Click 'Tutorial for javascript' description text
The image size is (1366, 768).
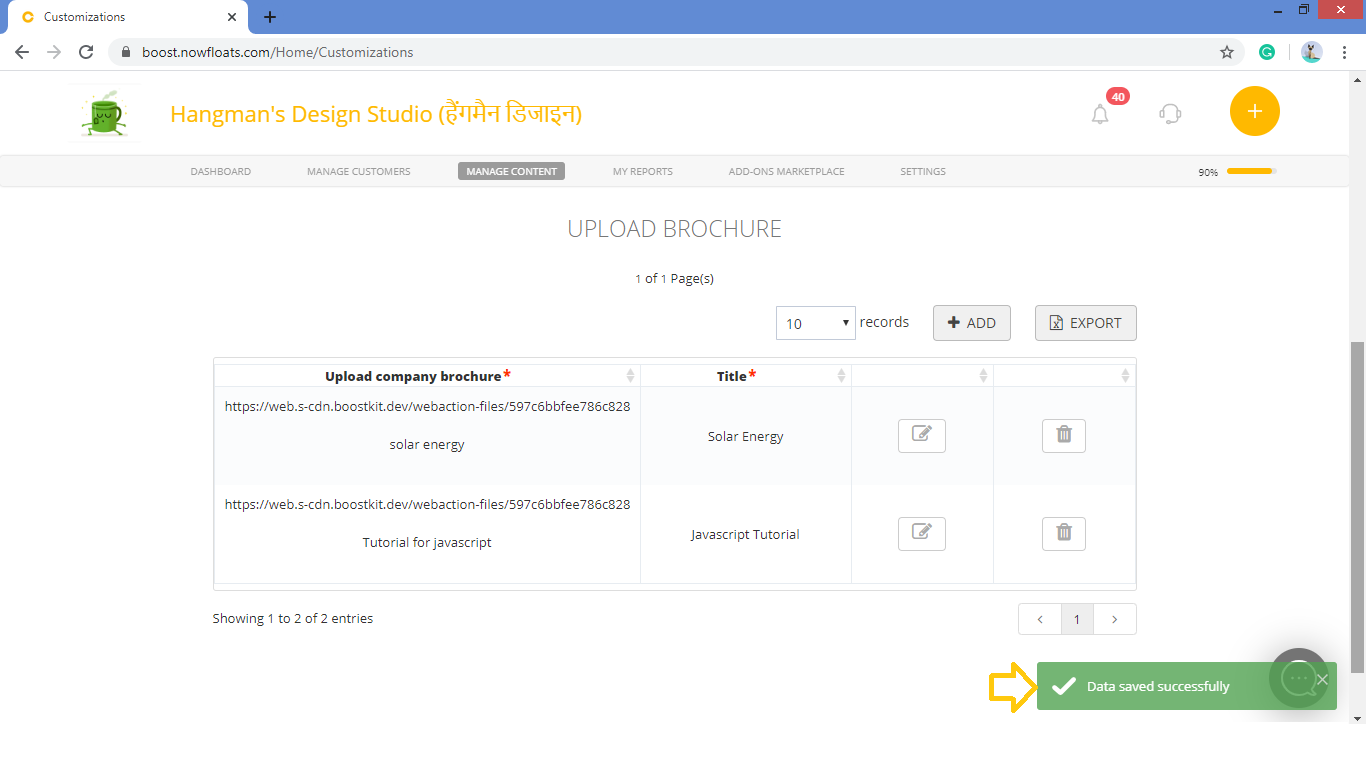(427, 543)
